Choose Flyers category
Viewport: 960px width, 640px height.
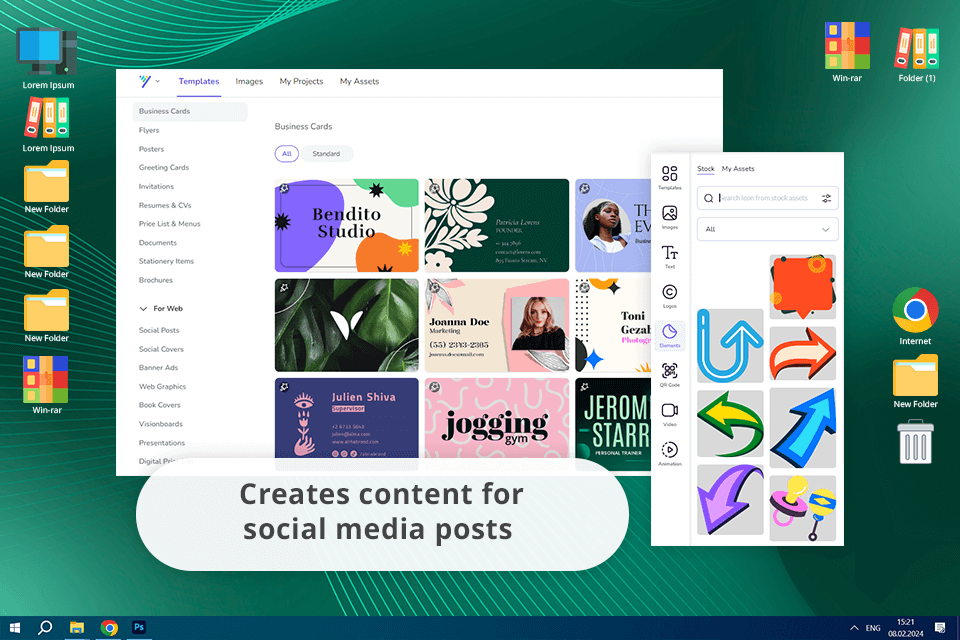coord(149,130)
